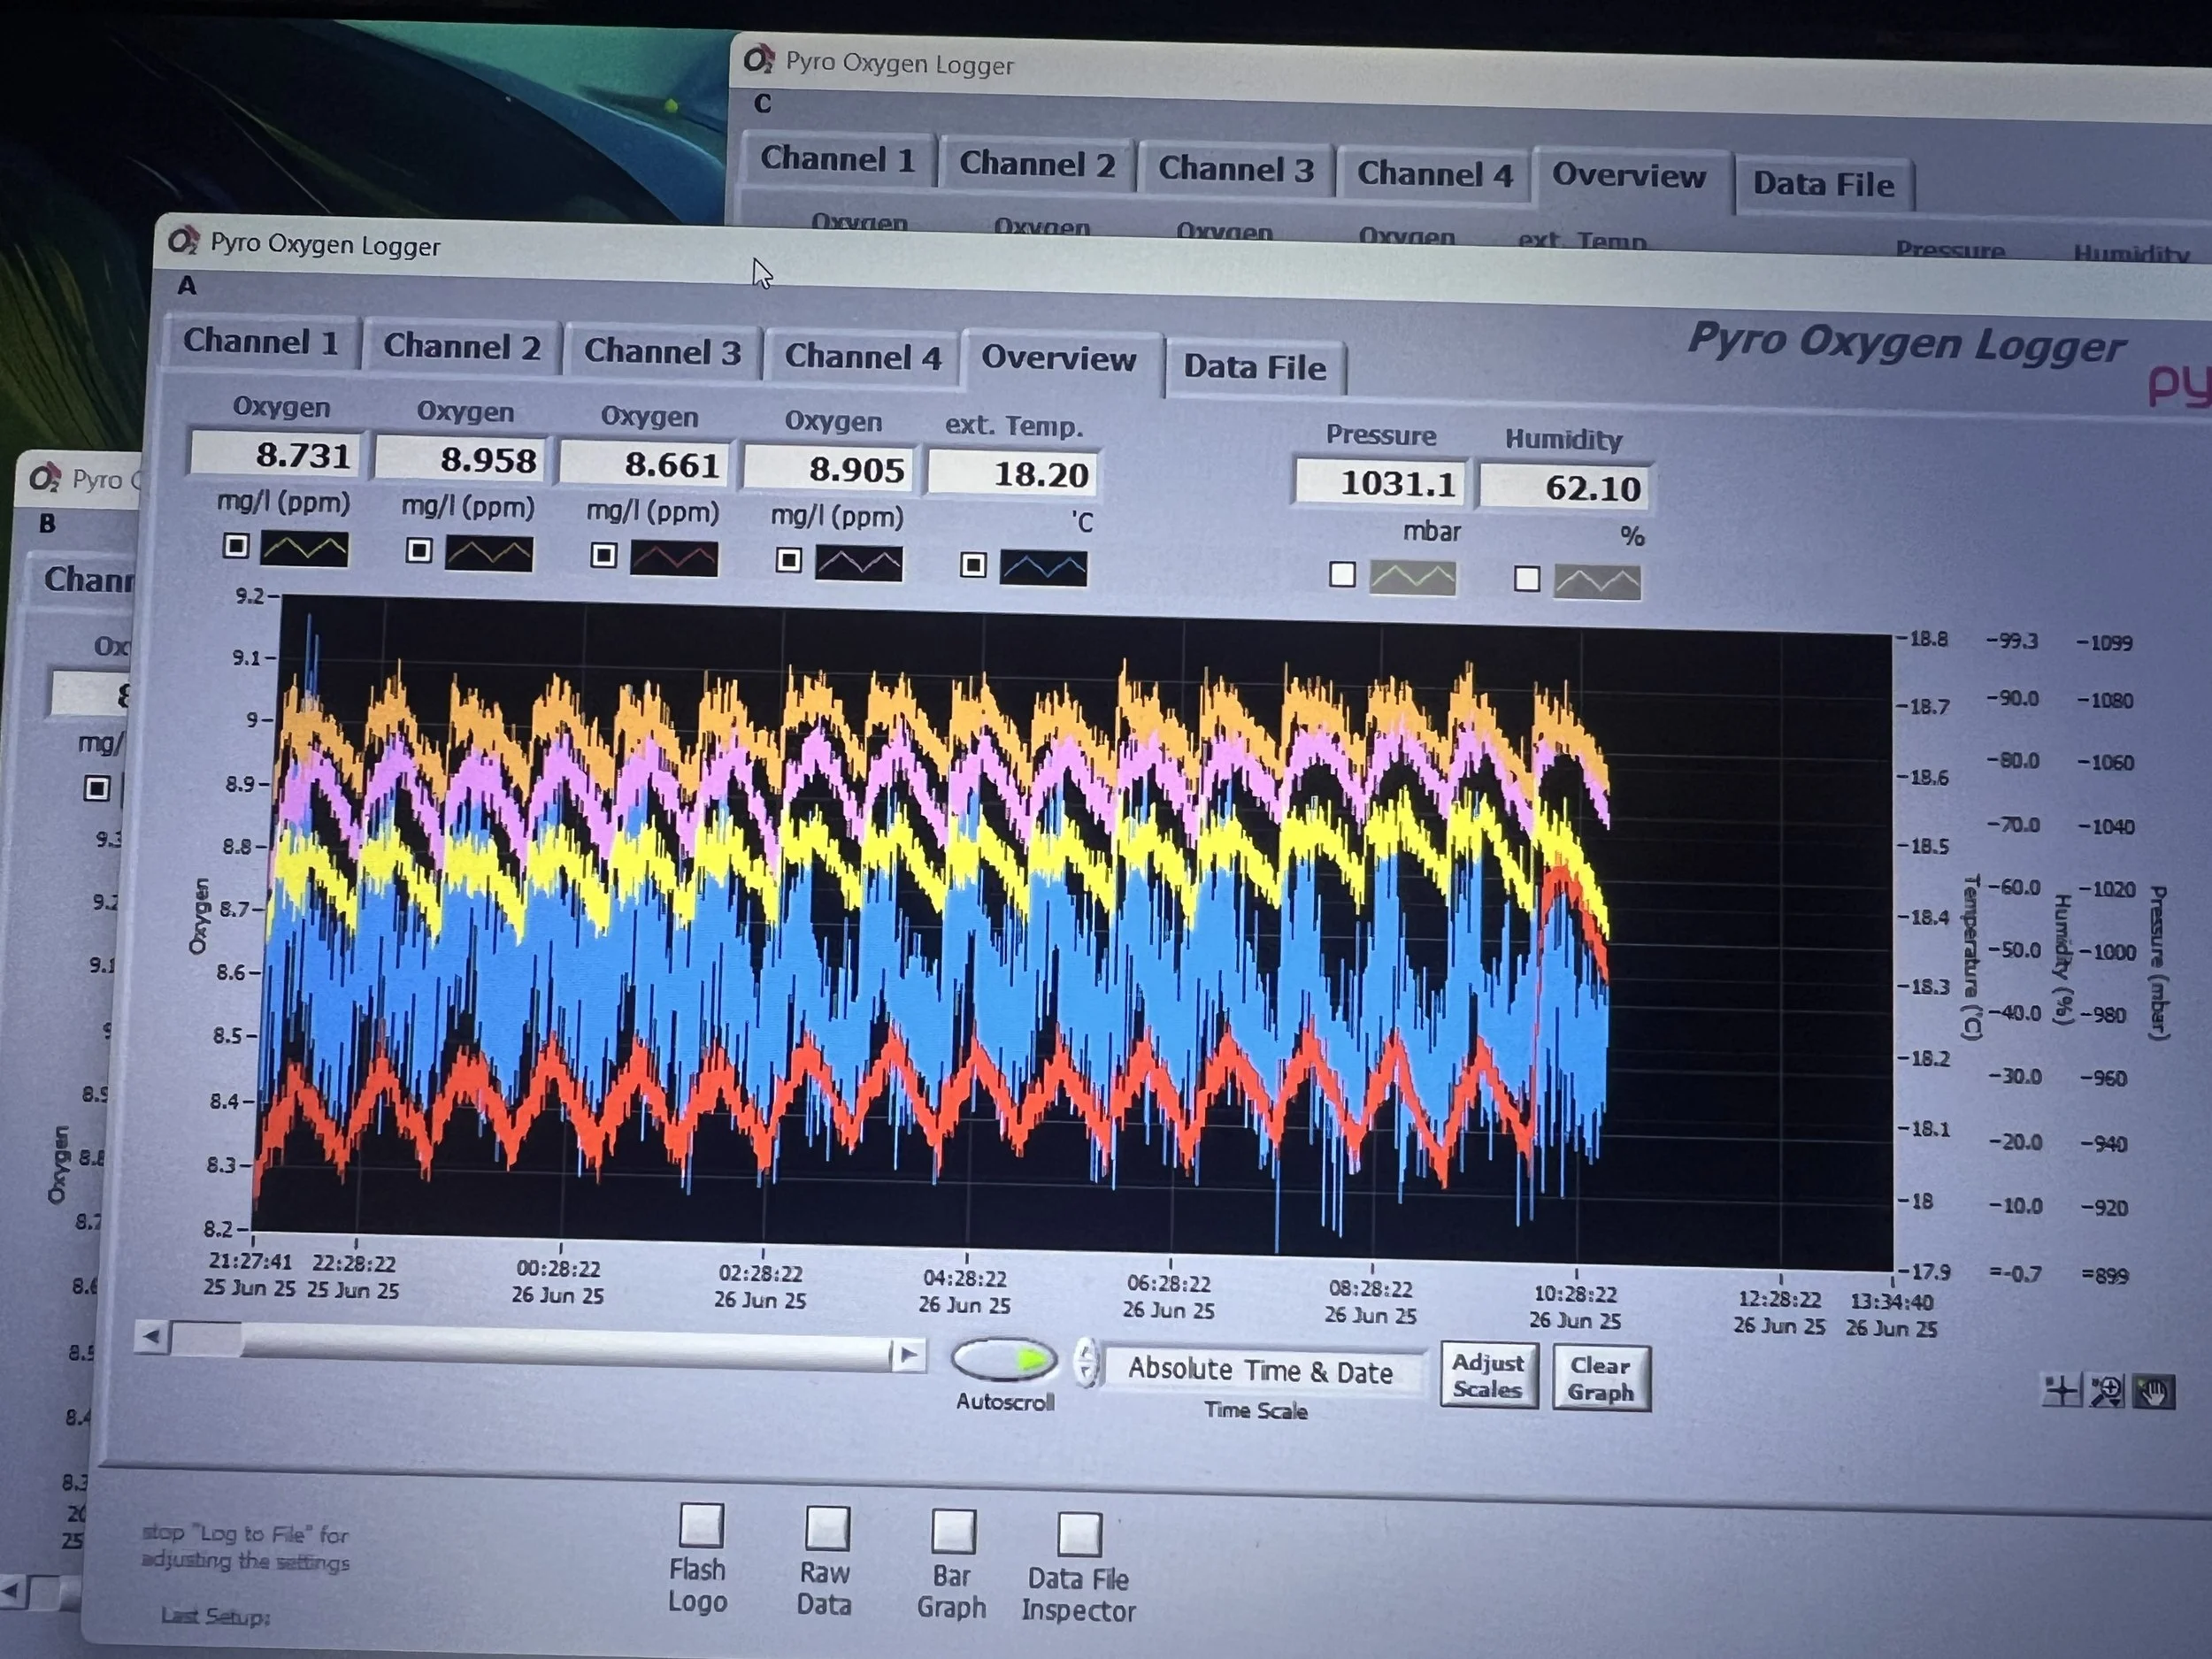Click the Adjust Scales button
The height and width of the screenshot is (1659, 2212).
(x=1488, y=1376)
